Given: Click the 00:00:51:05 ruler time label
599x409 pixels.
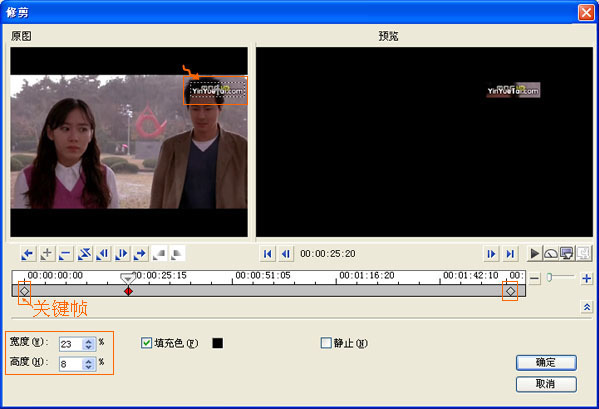Looking at the screenshot, I should (x=263, y=275).
